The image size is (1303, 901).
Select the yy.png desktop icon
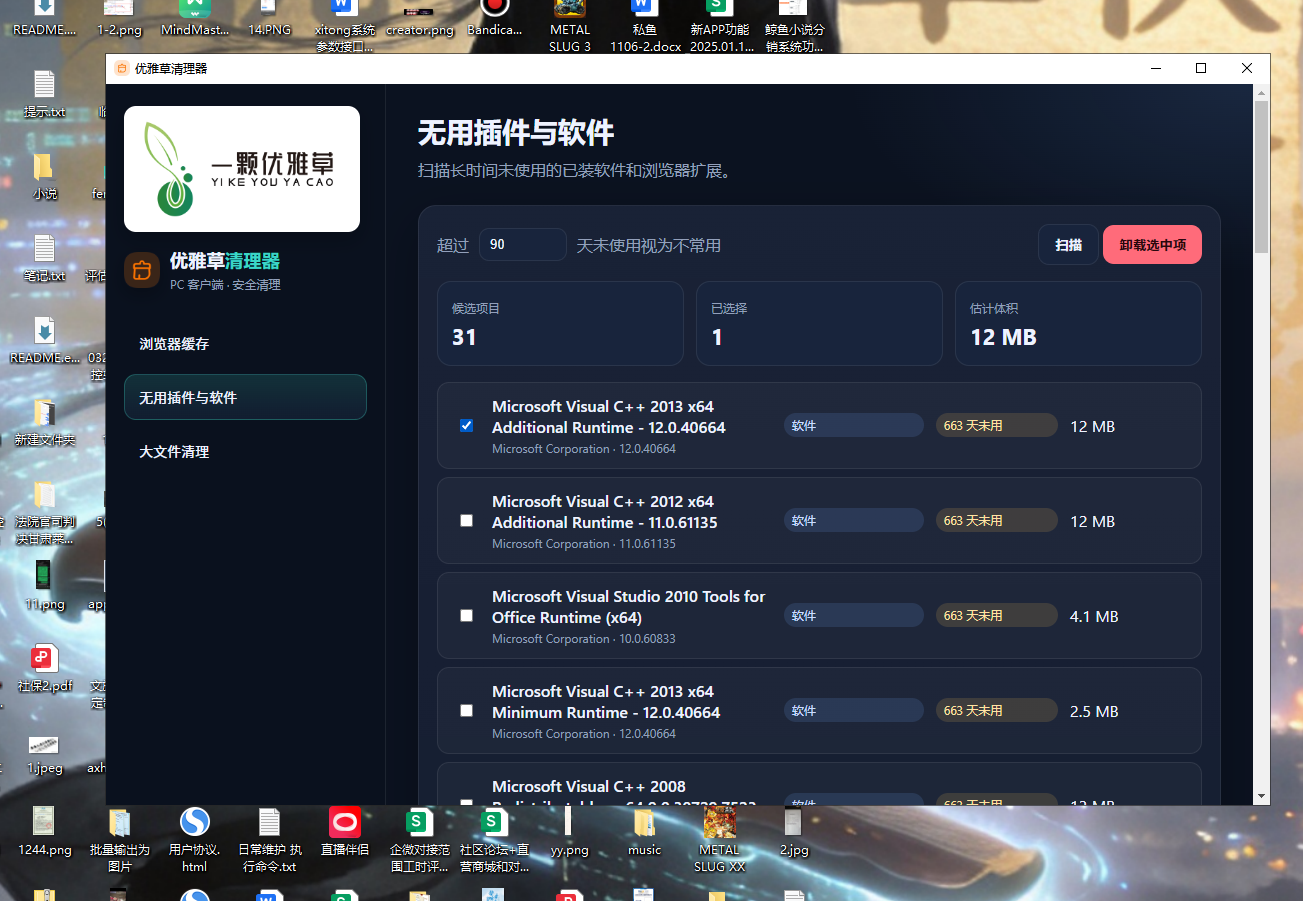569,832
